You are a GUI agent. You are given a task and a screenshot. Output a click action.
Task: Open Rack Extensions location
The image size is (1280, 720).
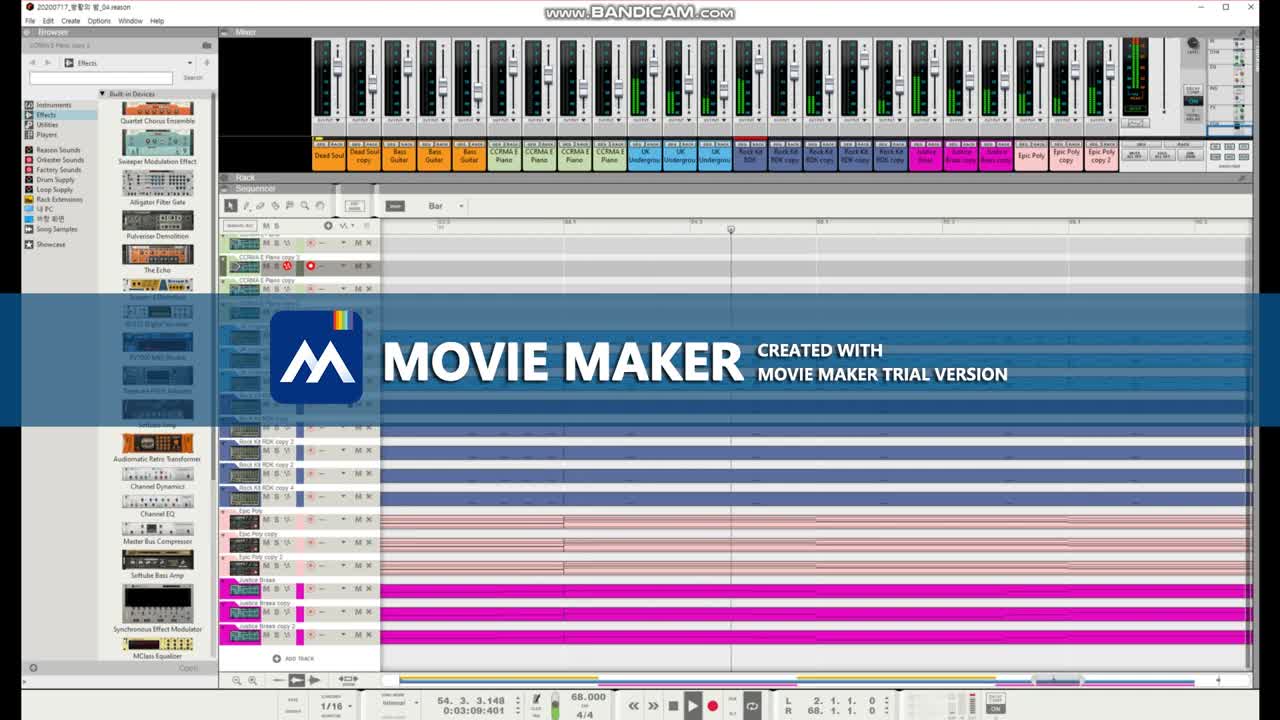(x=59, y=199)
